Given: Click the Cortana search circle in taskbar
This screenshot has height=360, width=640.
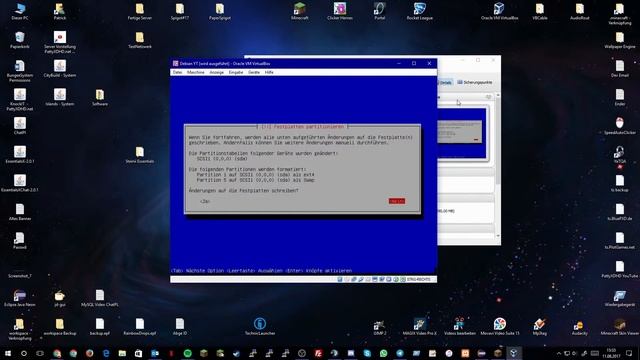Looking at the screenshot, I should [x=24, y=353].
